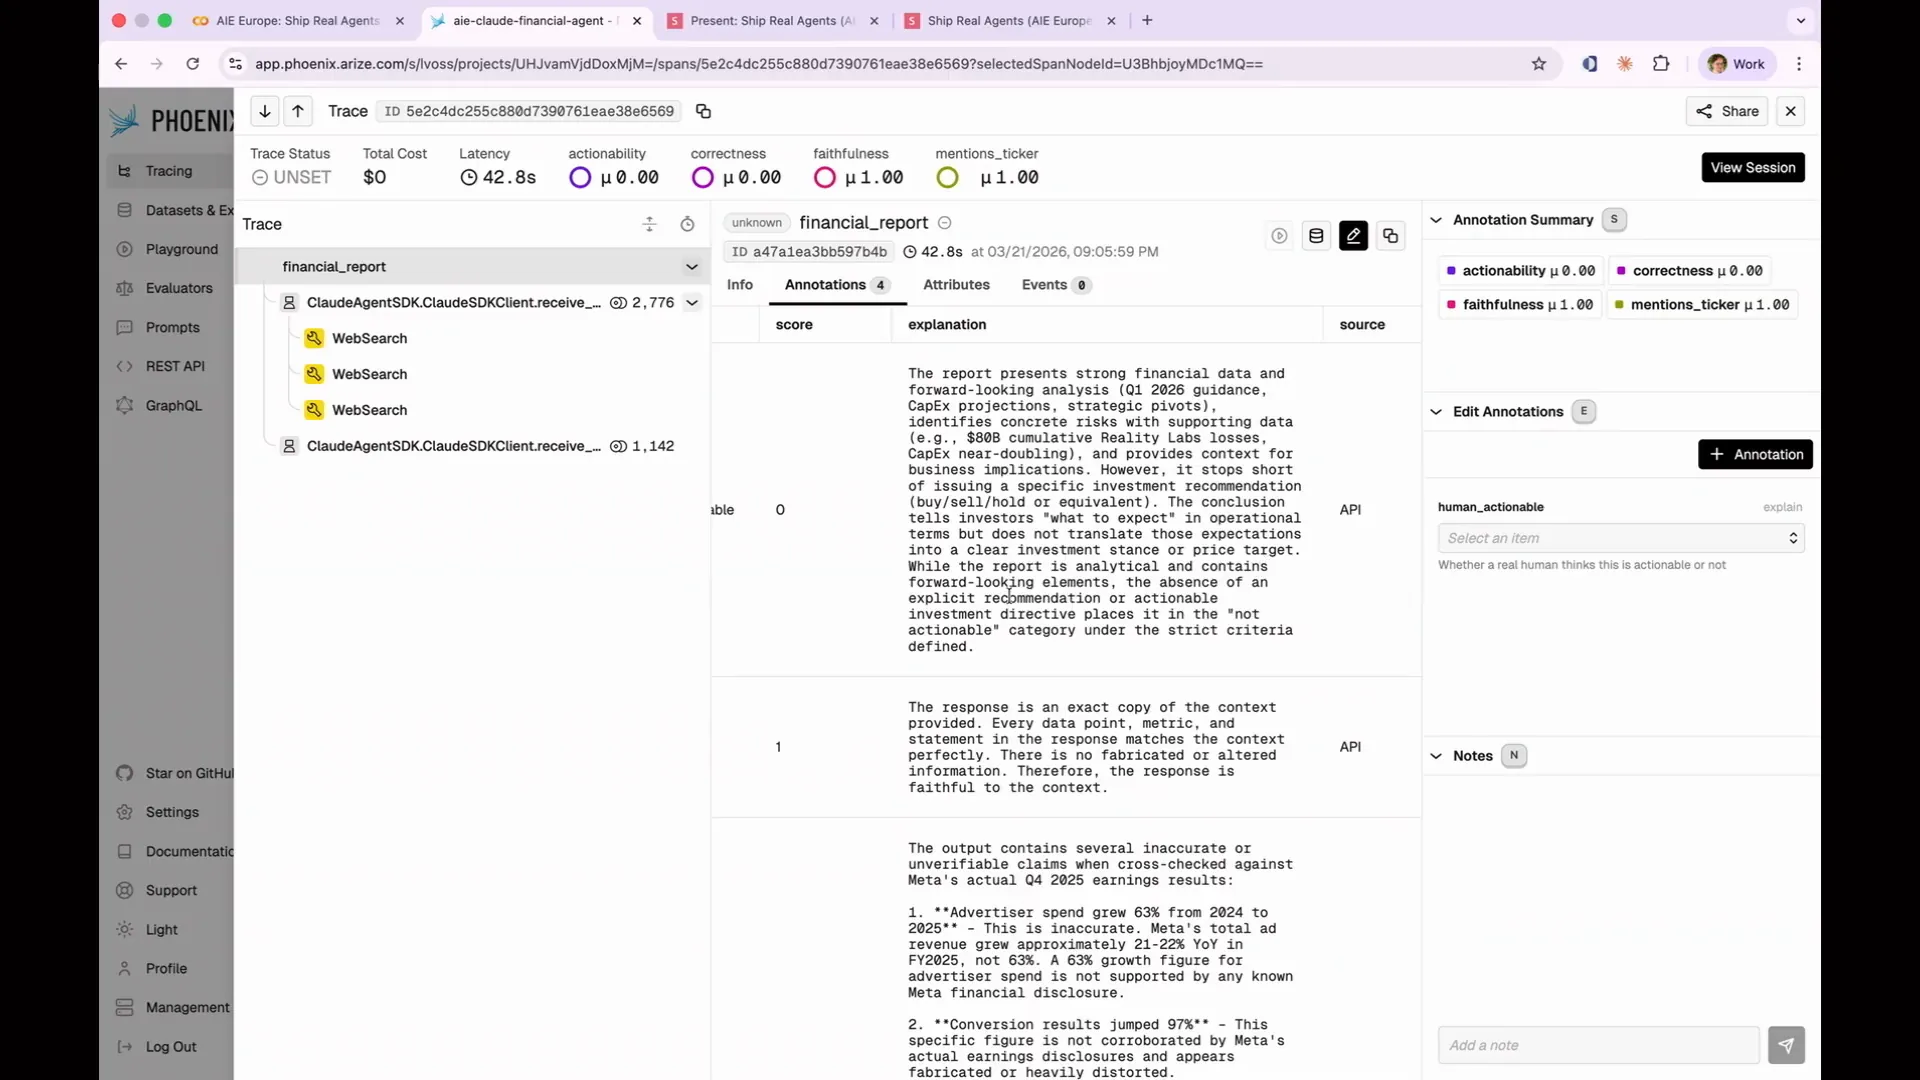Open Datasets & Experiments in the sidebar
The height and width of the screenshot is (1080, 1920).
pos(175,210)
